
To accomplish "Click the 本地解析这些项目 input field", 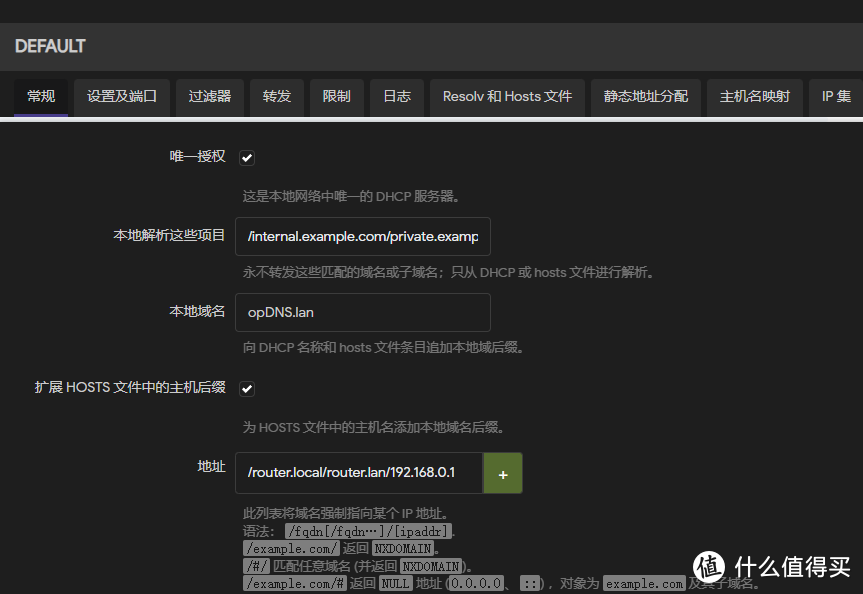I will (362, 236).
